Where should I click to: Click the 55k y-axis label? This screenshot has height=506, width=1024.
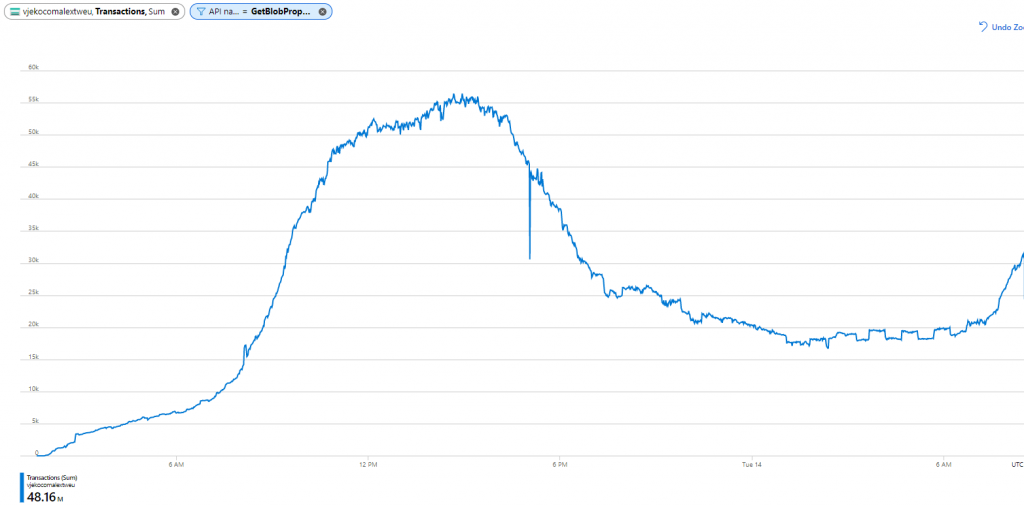point(32,100)
